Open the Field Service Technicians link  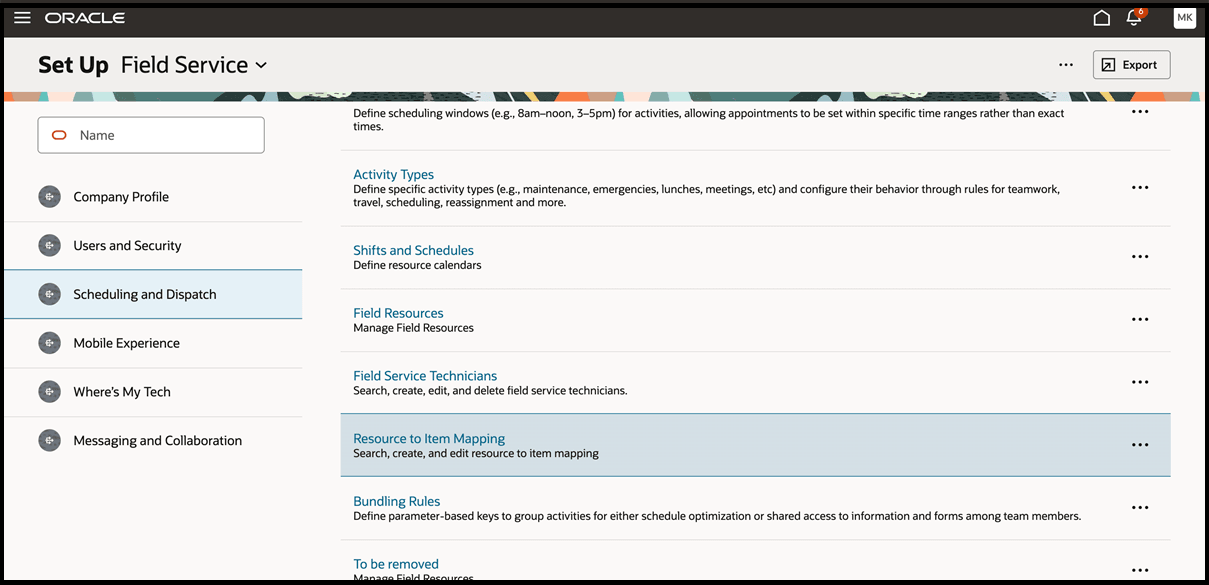tap(425, 376)
